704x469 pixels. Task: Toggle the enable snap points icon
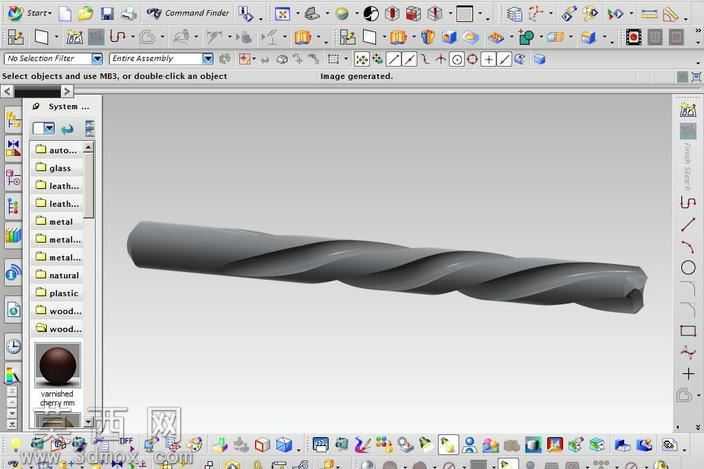[x=361, y=59]
